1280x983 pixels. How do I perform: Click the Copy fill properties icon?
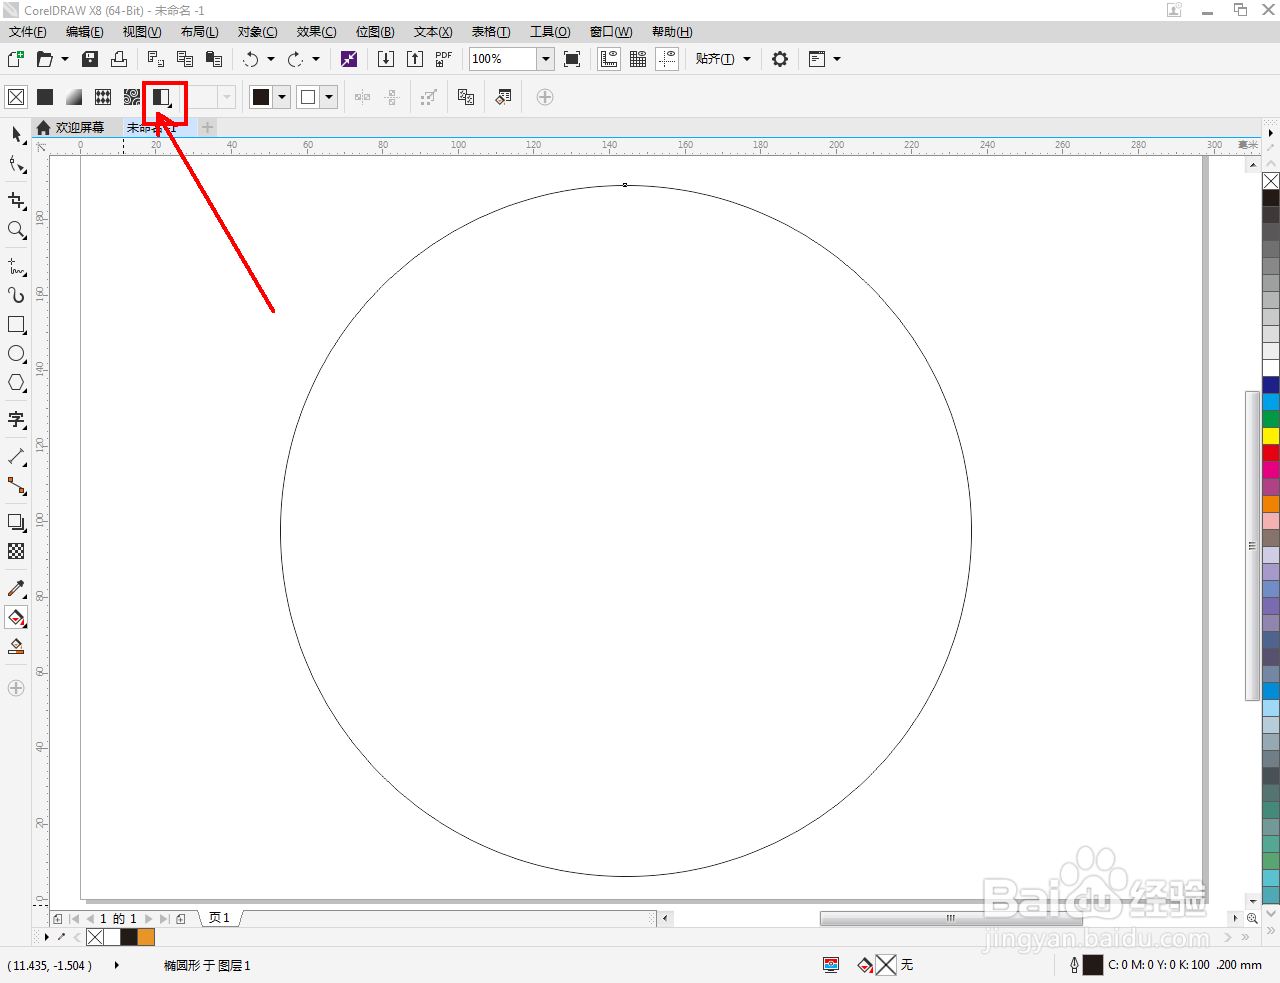466,97
